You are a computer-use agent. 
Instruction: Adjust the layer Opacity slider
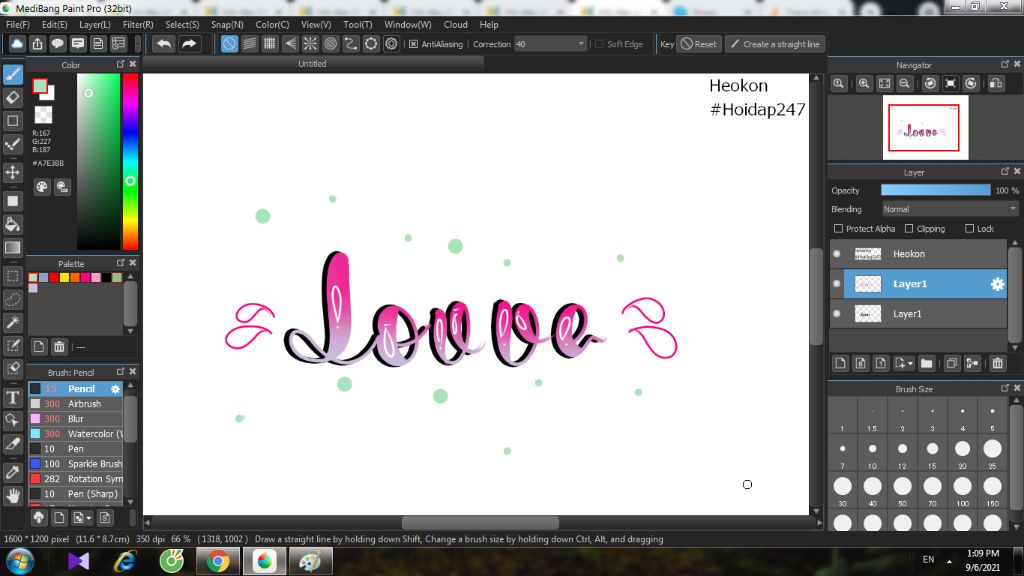coord(935,190)
